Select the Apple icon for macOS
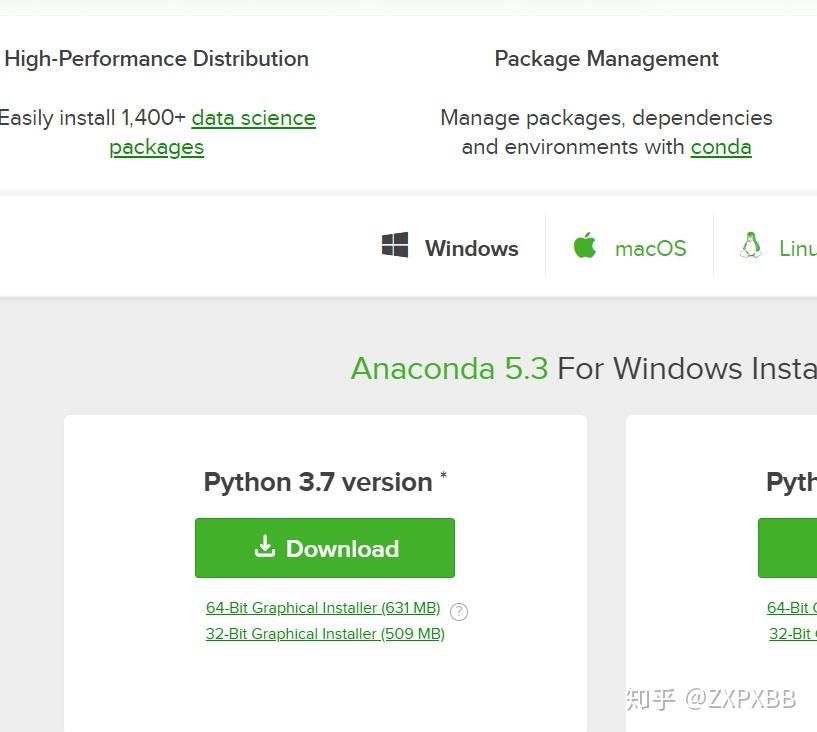This screenshot has height=732, width=817. [x=583, y=245]
